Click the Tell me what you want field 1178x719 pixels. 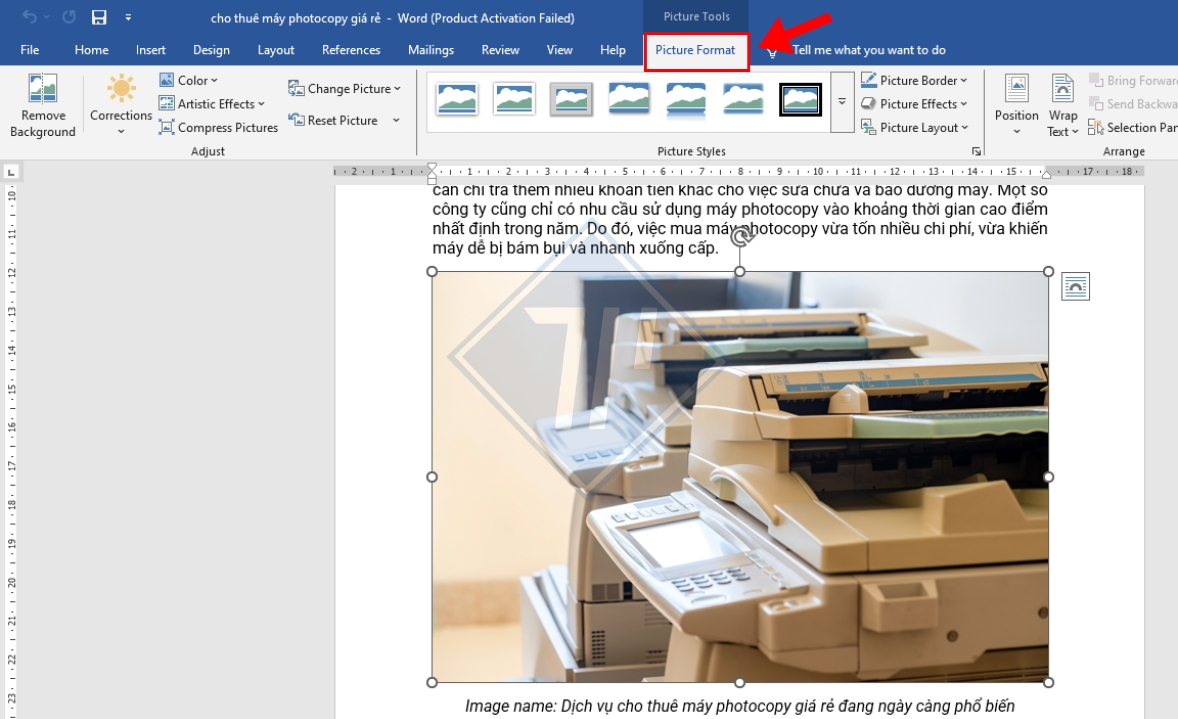pos(868,50)
